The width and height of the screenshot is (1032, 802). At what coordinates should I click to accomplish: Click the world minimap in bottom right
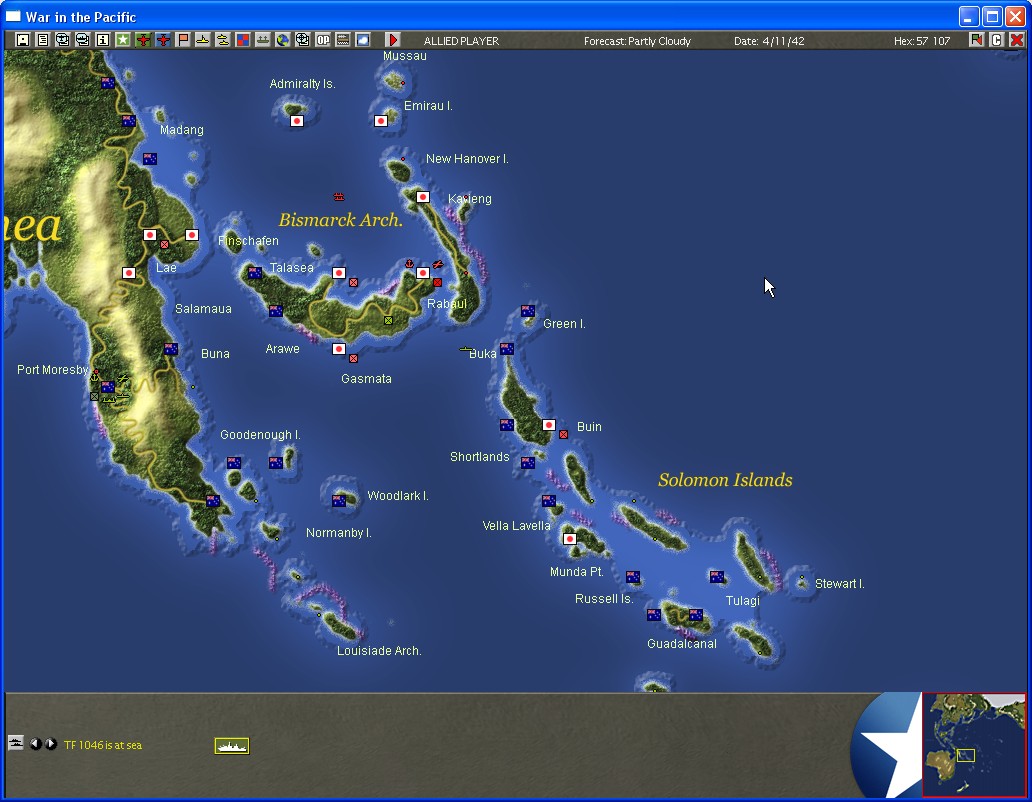973,745
